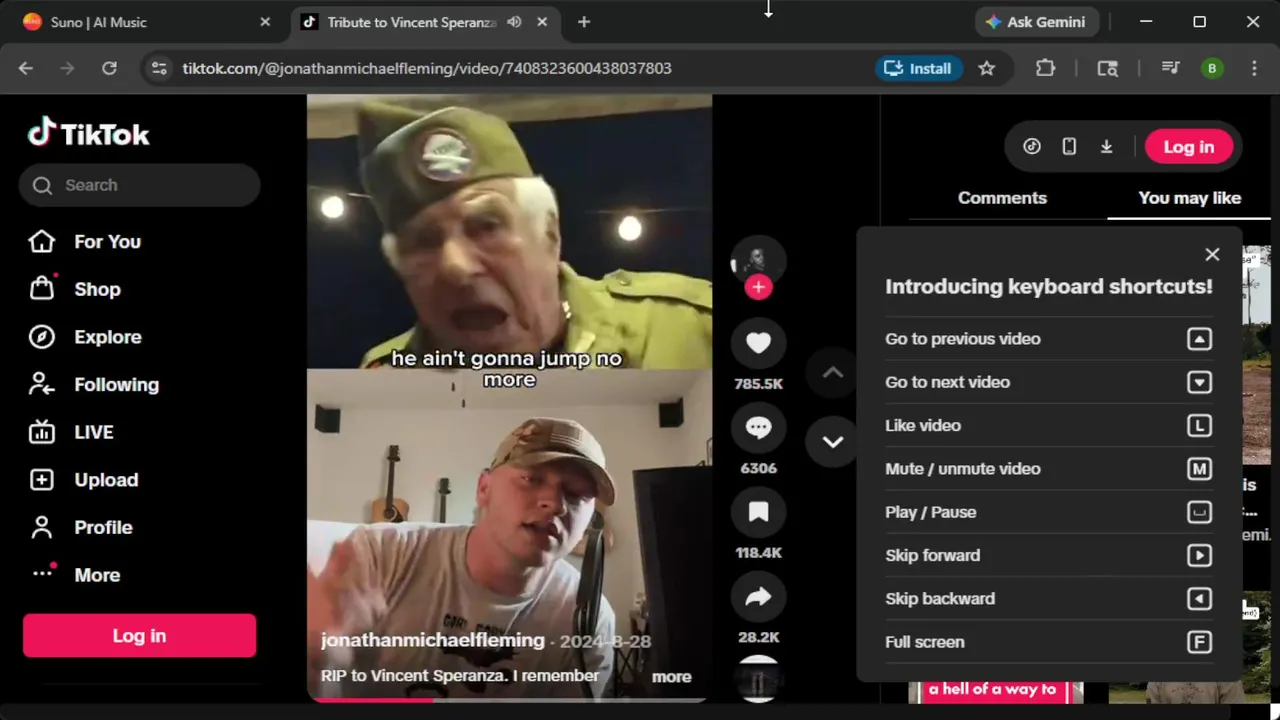
Task: Open Chrome profile avatar B
Action: tap(1212, 68)
